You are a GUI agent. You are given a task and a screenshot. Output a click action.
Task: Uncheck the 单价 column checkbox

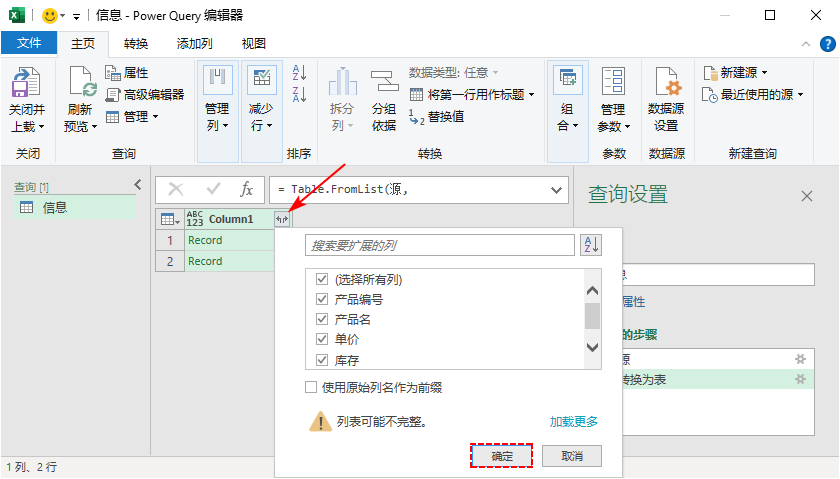(322, 339)
